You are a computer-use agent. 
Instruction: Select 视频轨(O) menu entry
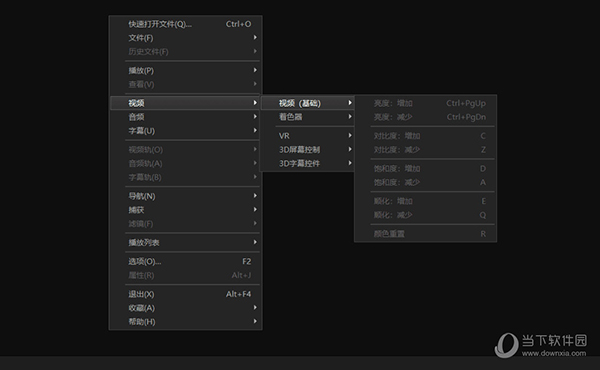186,150
